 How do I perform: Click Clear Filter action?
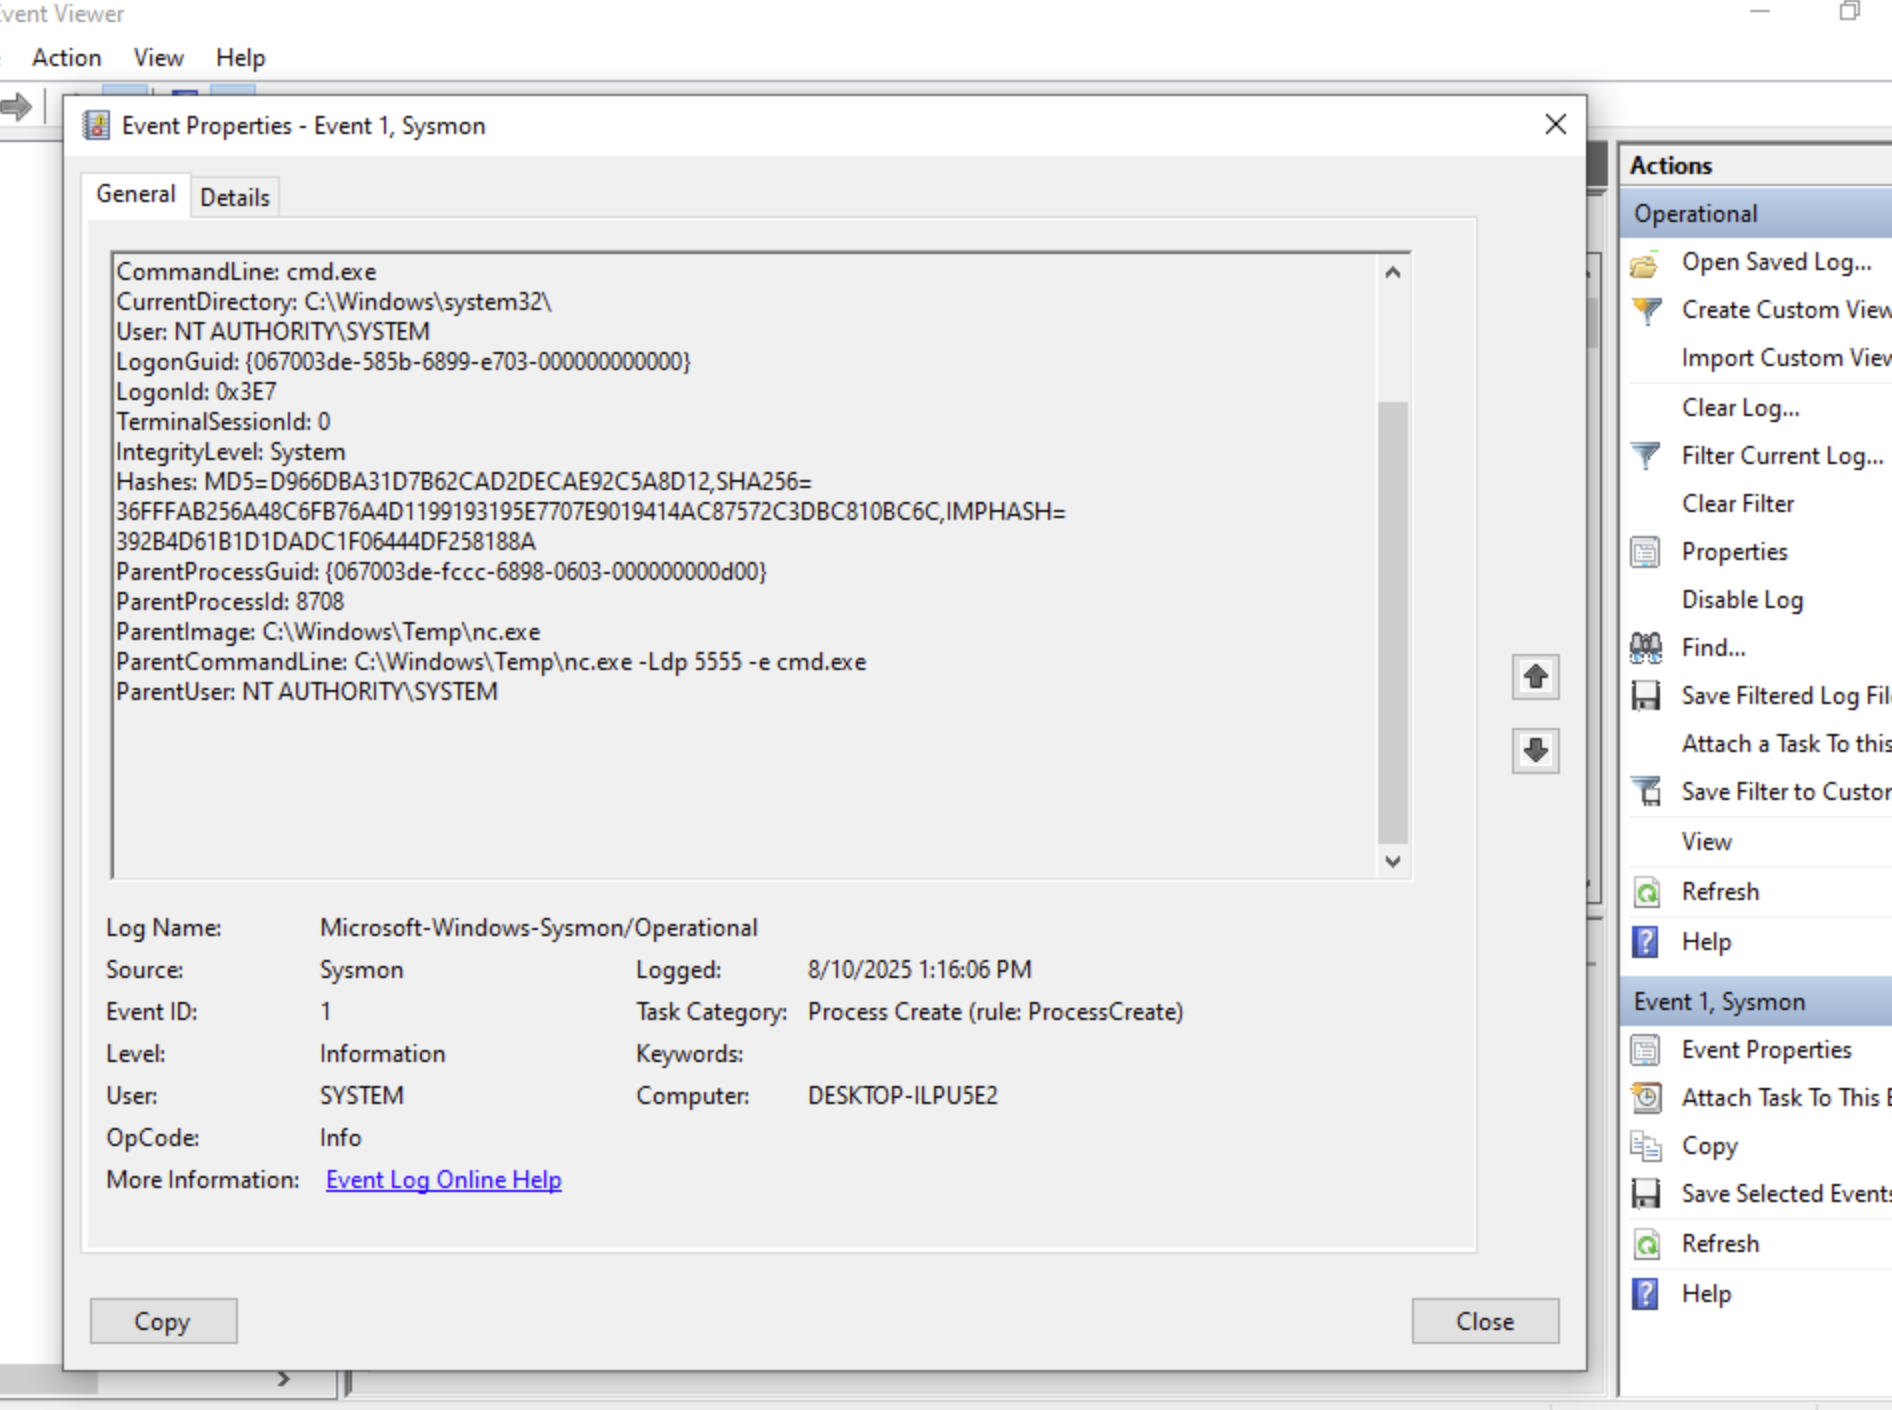point(1738,504)
